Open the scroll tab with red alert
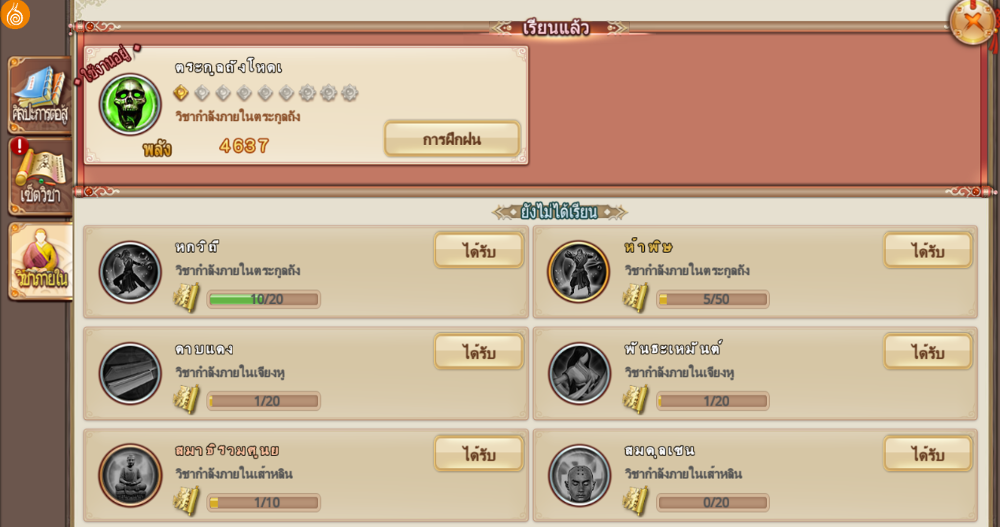Screen dimensions: 1000x527 click(x=40, y=177)
